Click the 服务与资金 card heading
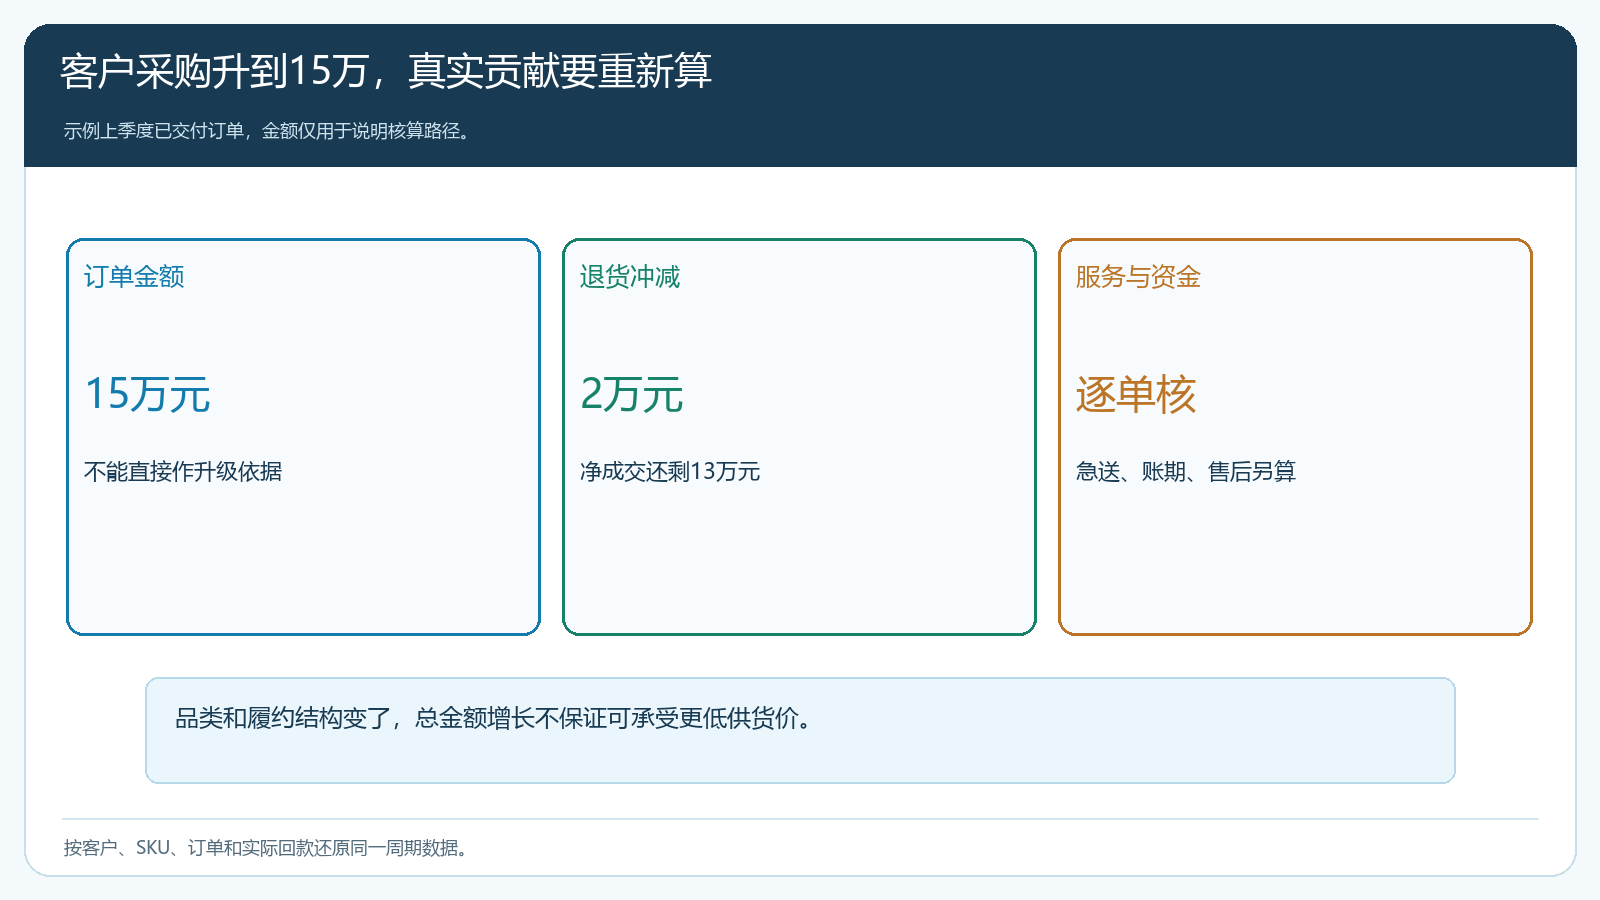 coord(1138,277)
